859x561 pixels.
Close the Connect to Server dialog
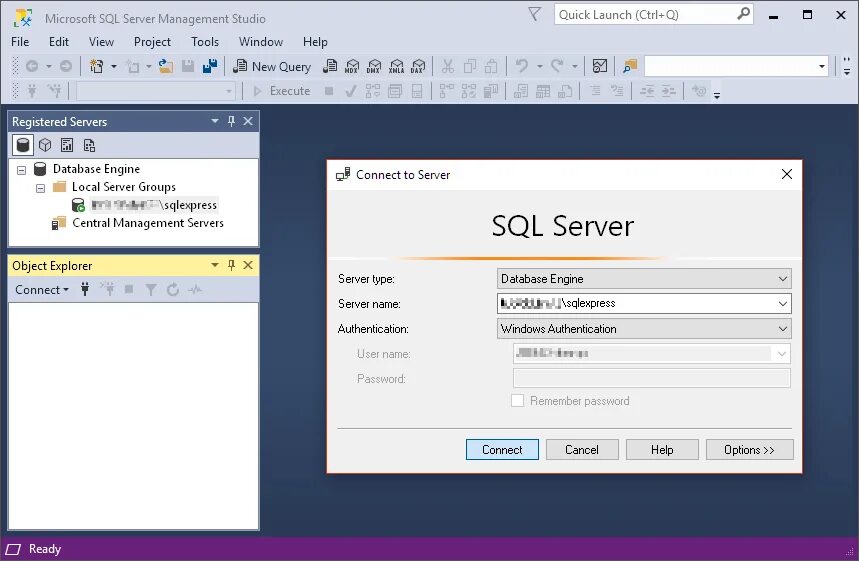click(787, 174)
